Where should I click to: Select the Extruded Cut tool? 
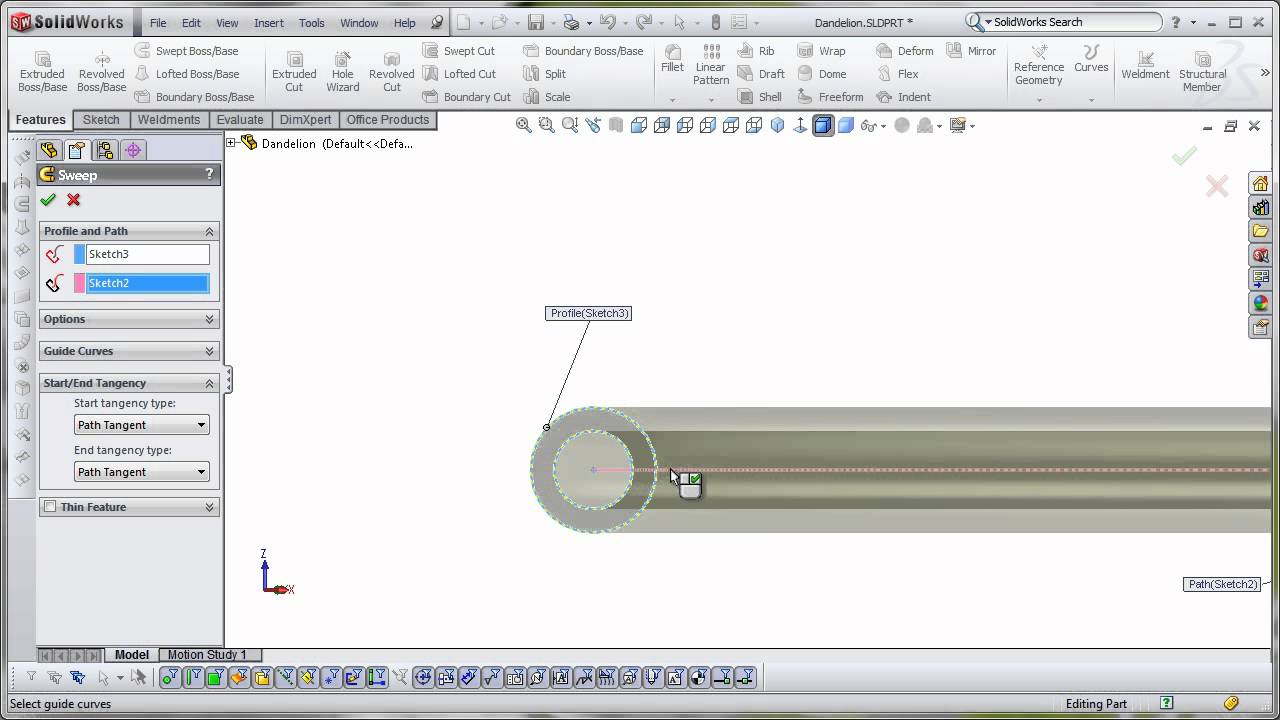[294, 72]
